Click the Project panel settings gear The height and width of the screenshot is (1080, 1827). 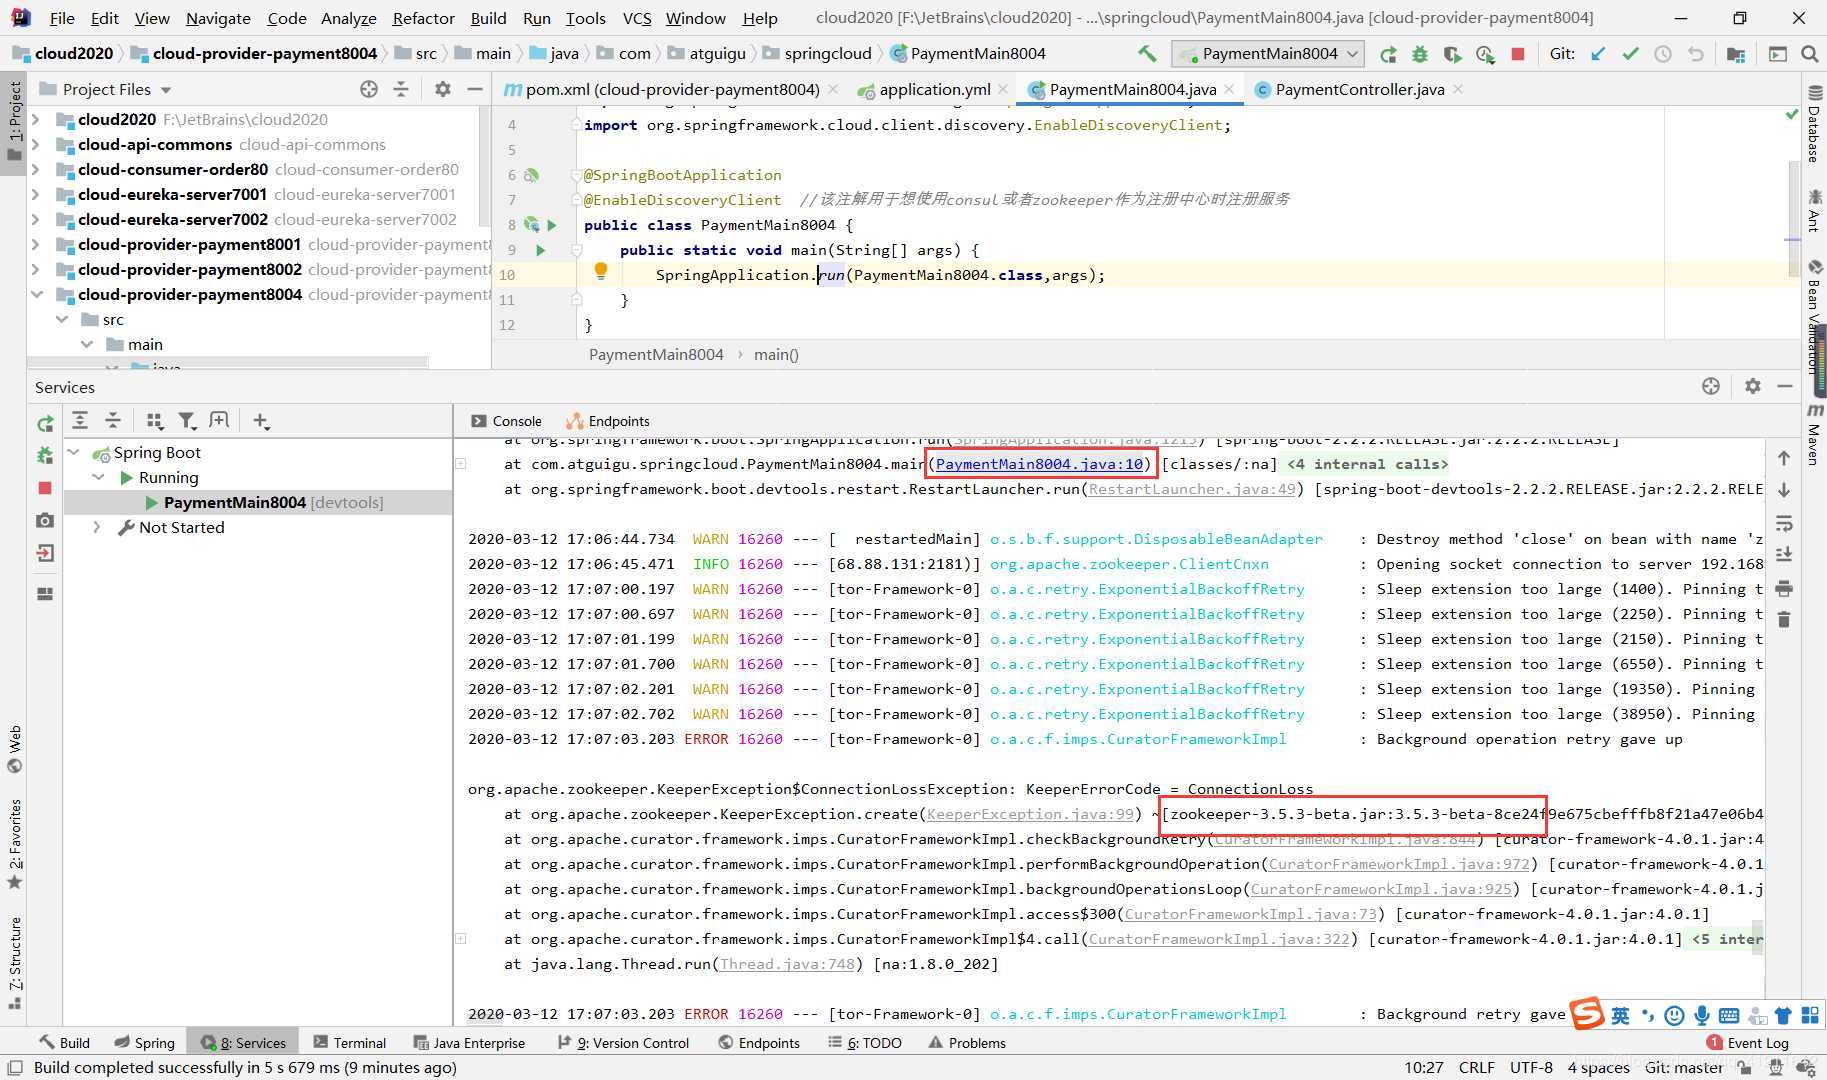pos(442,89)
